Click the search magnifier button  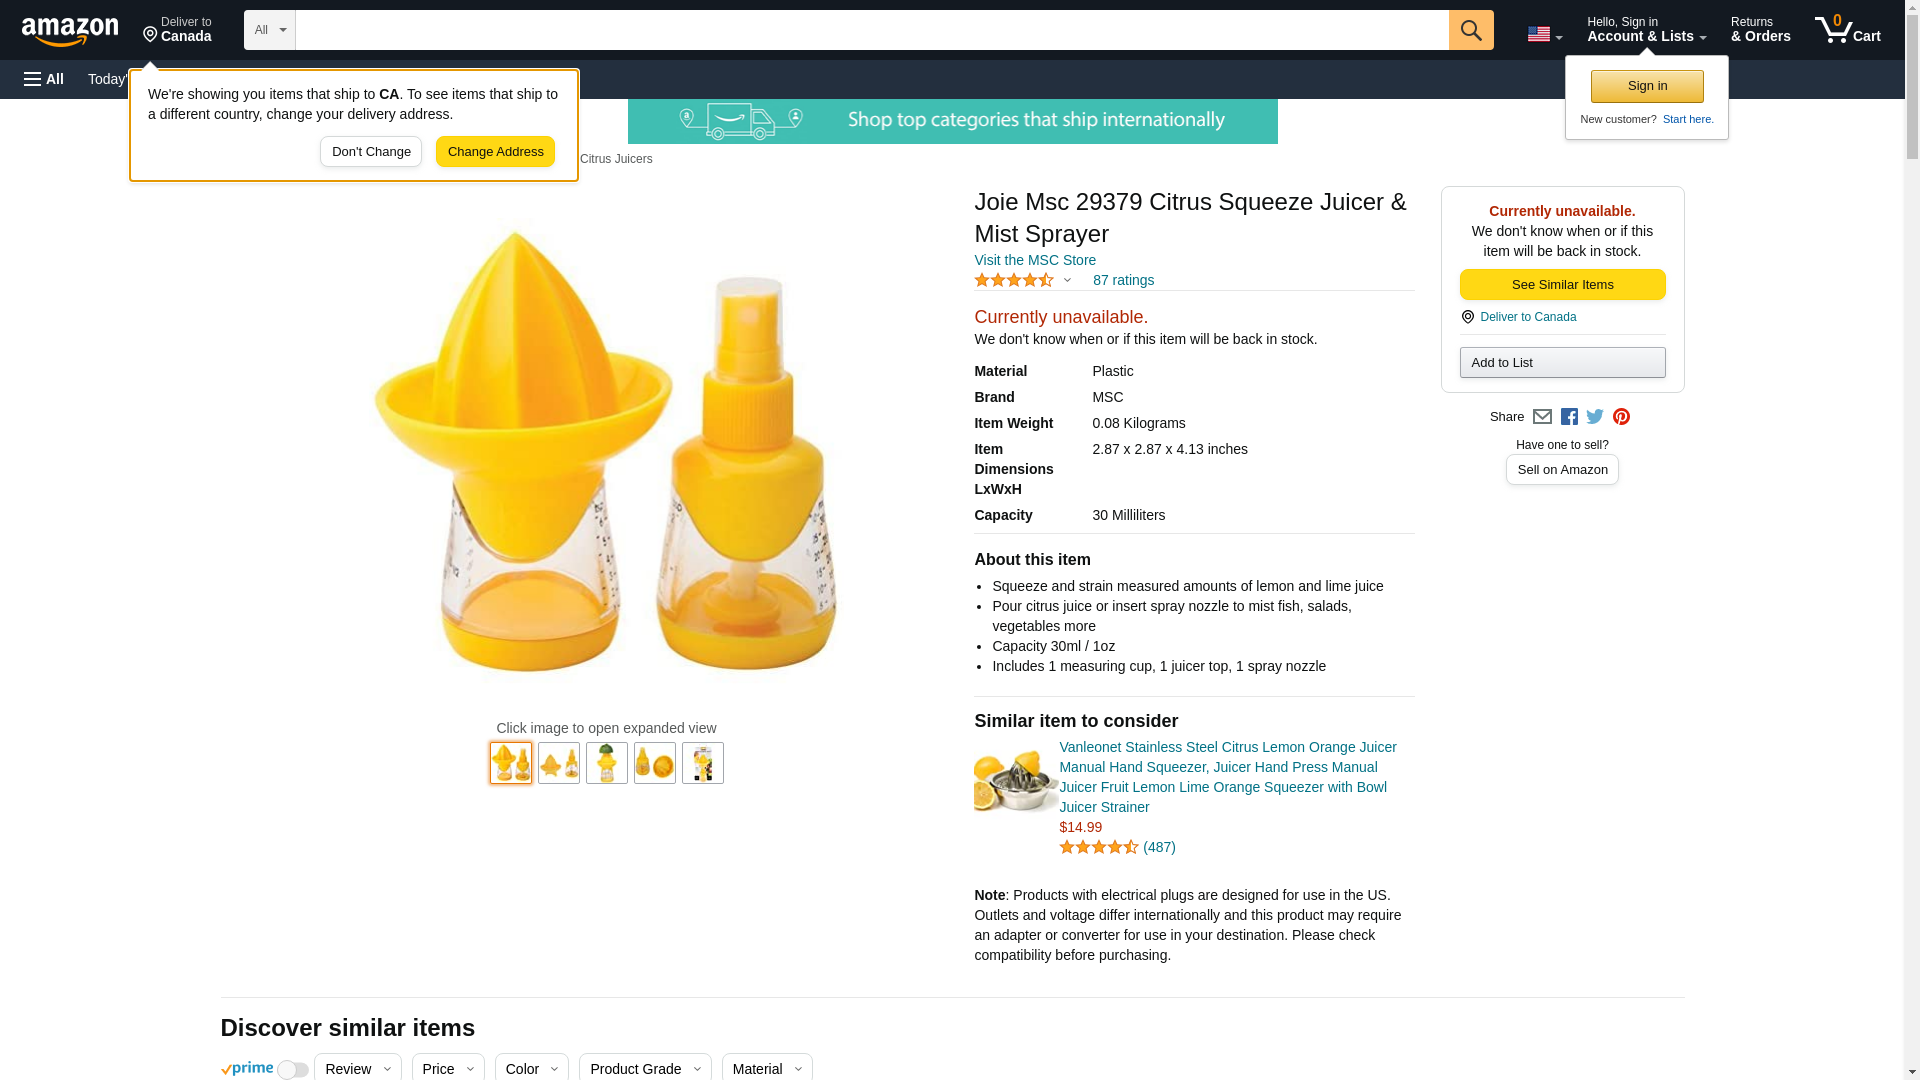tap(1470, 30)
